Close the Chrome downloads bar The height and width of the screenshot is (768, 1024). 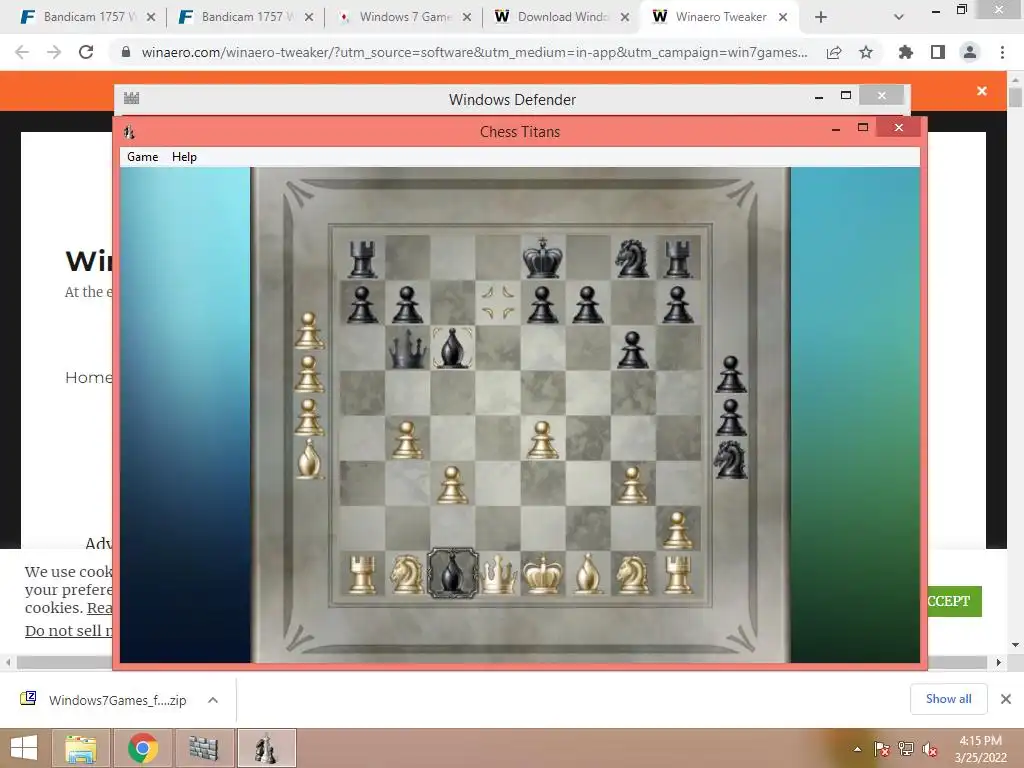[1006, 699]
